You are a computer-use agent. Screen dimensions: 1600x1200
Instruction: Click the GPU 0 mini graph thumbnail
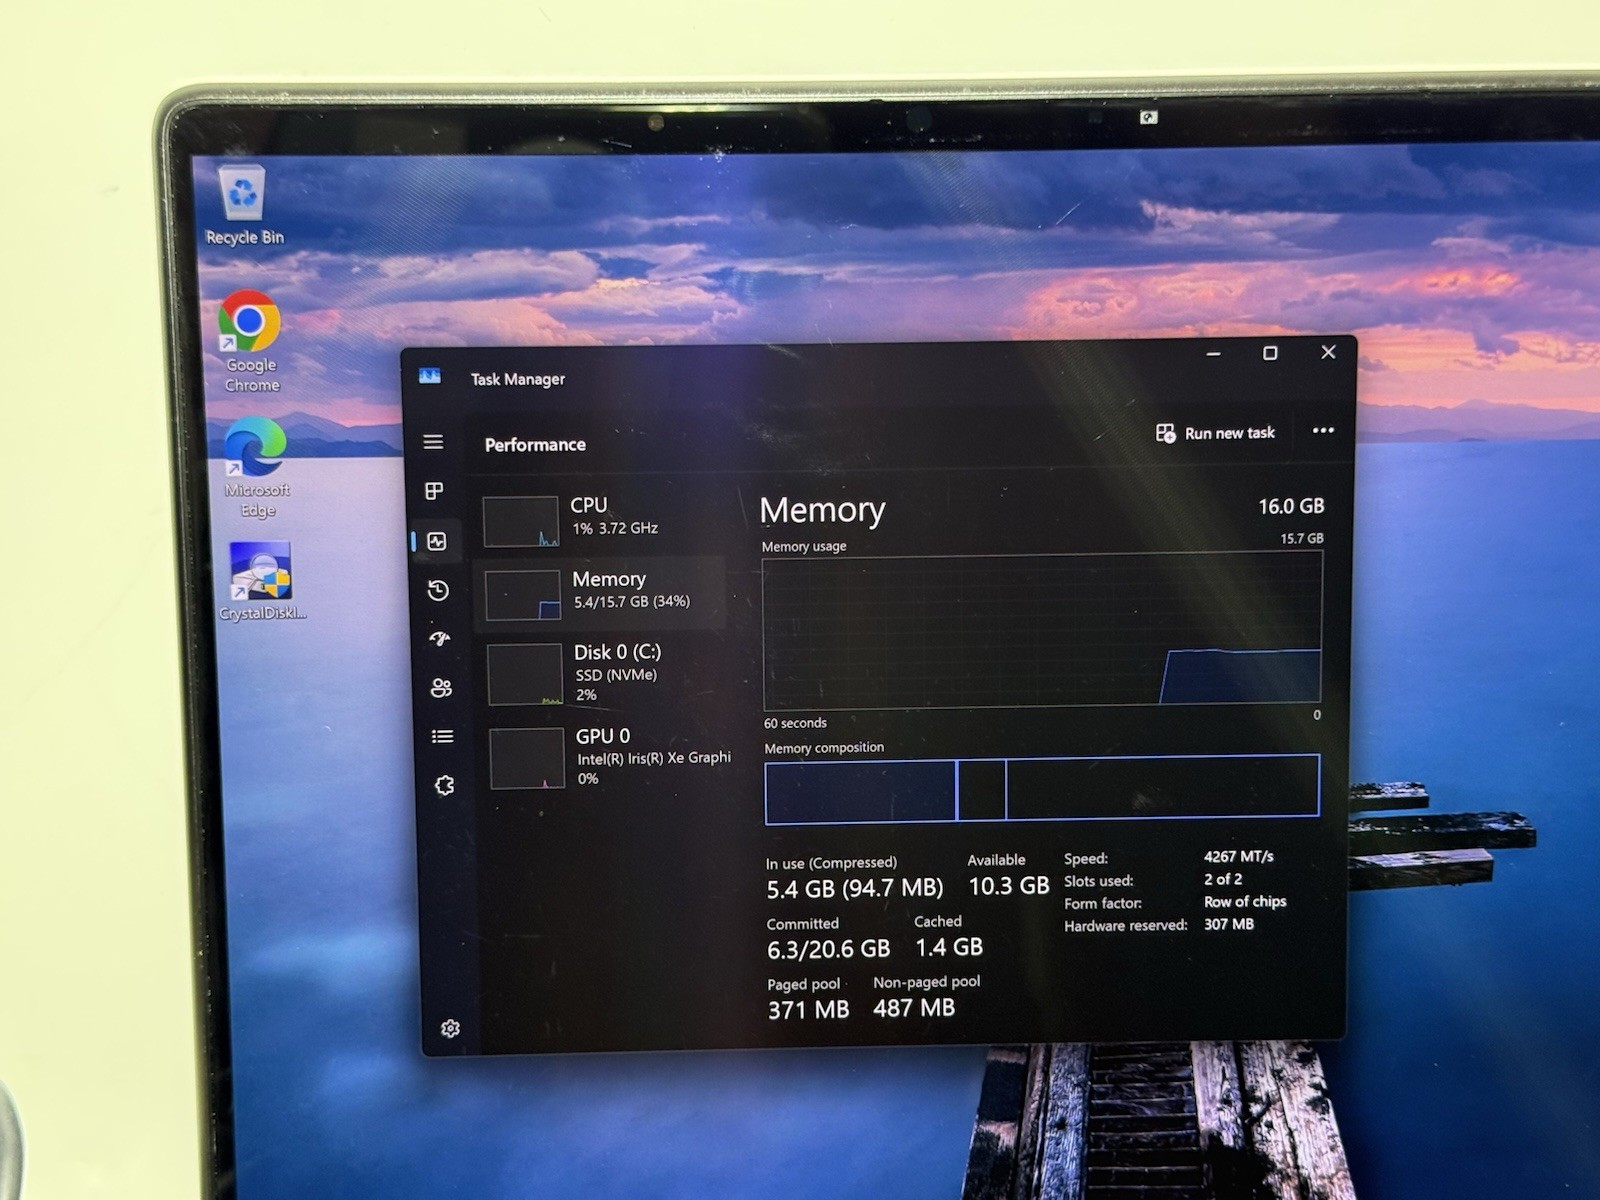(x=527, y=758)
